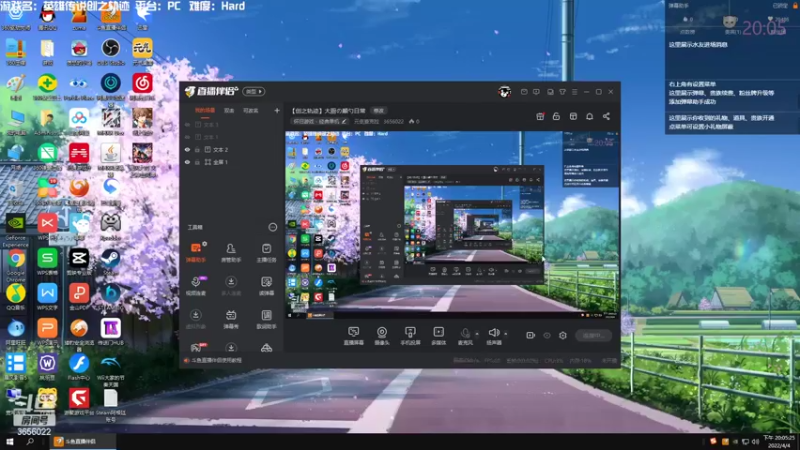Viewport: 800px width, 450px height.
Task: Open the hamburger menu in the title bar
Action: click(574, 92)
